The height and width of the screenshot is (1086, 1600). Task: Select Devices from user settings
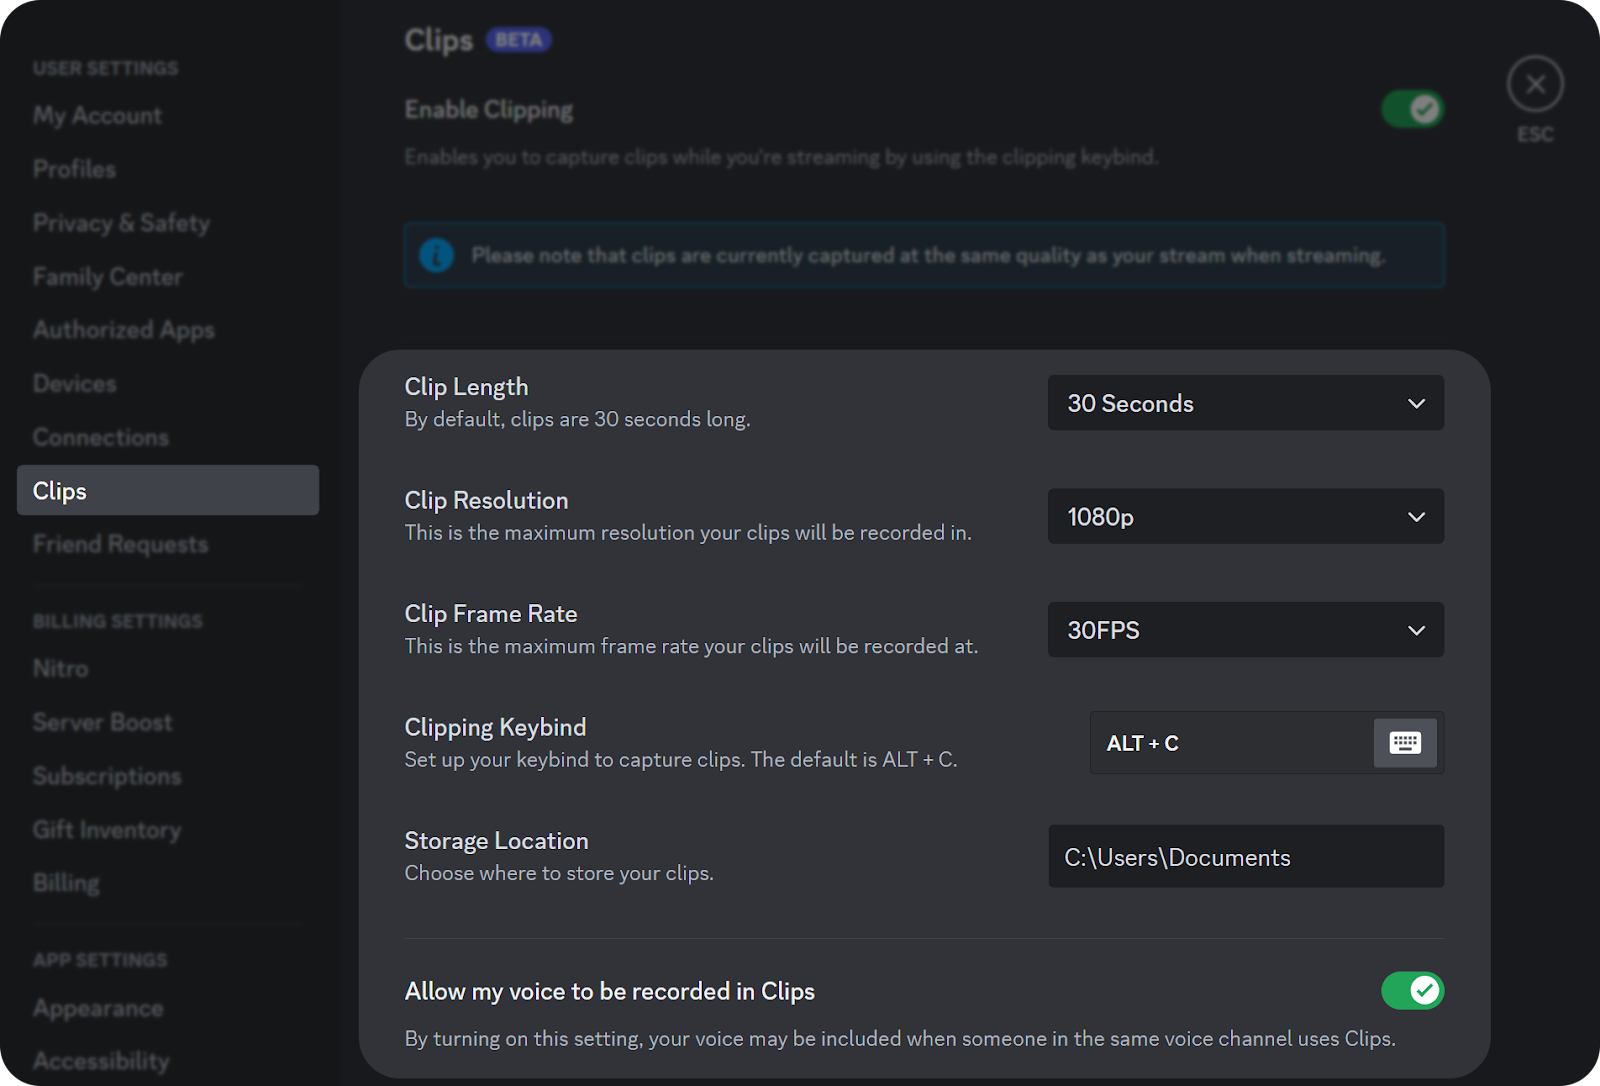coord(74,383)
